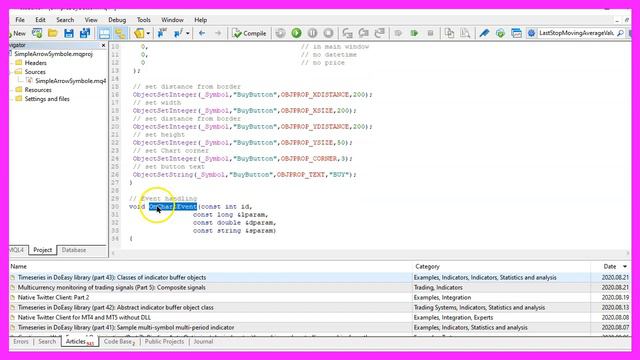Select the Sources folder
The height and width of the screenshot is (360, 640).
[x=35, y=72]
